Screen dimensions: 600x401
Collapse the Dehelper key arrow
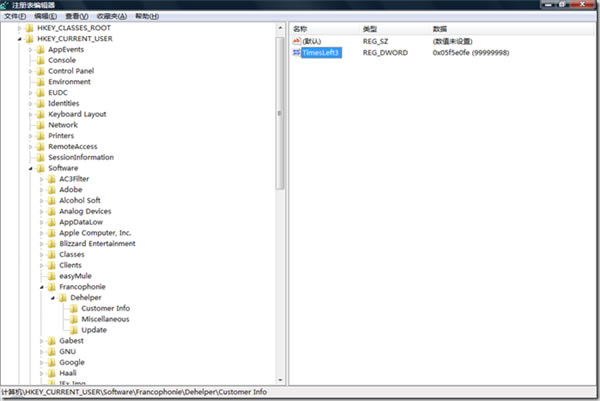pos(53,297)
